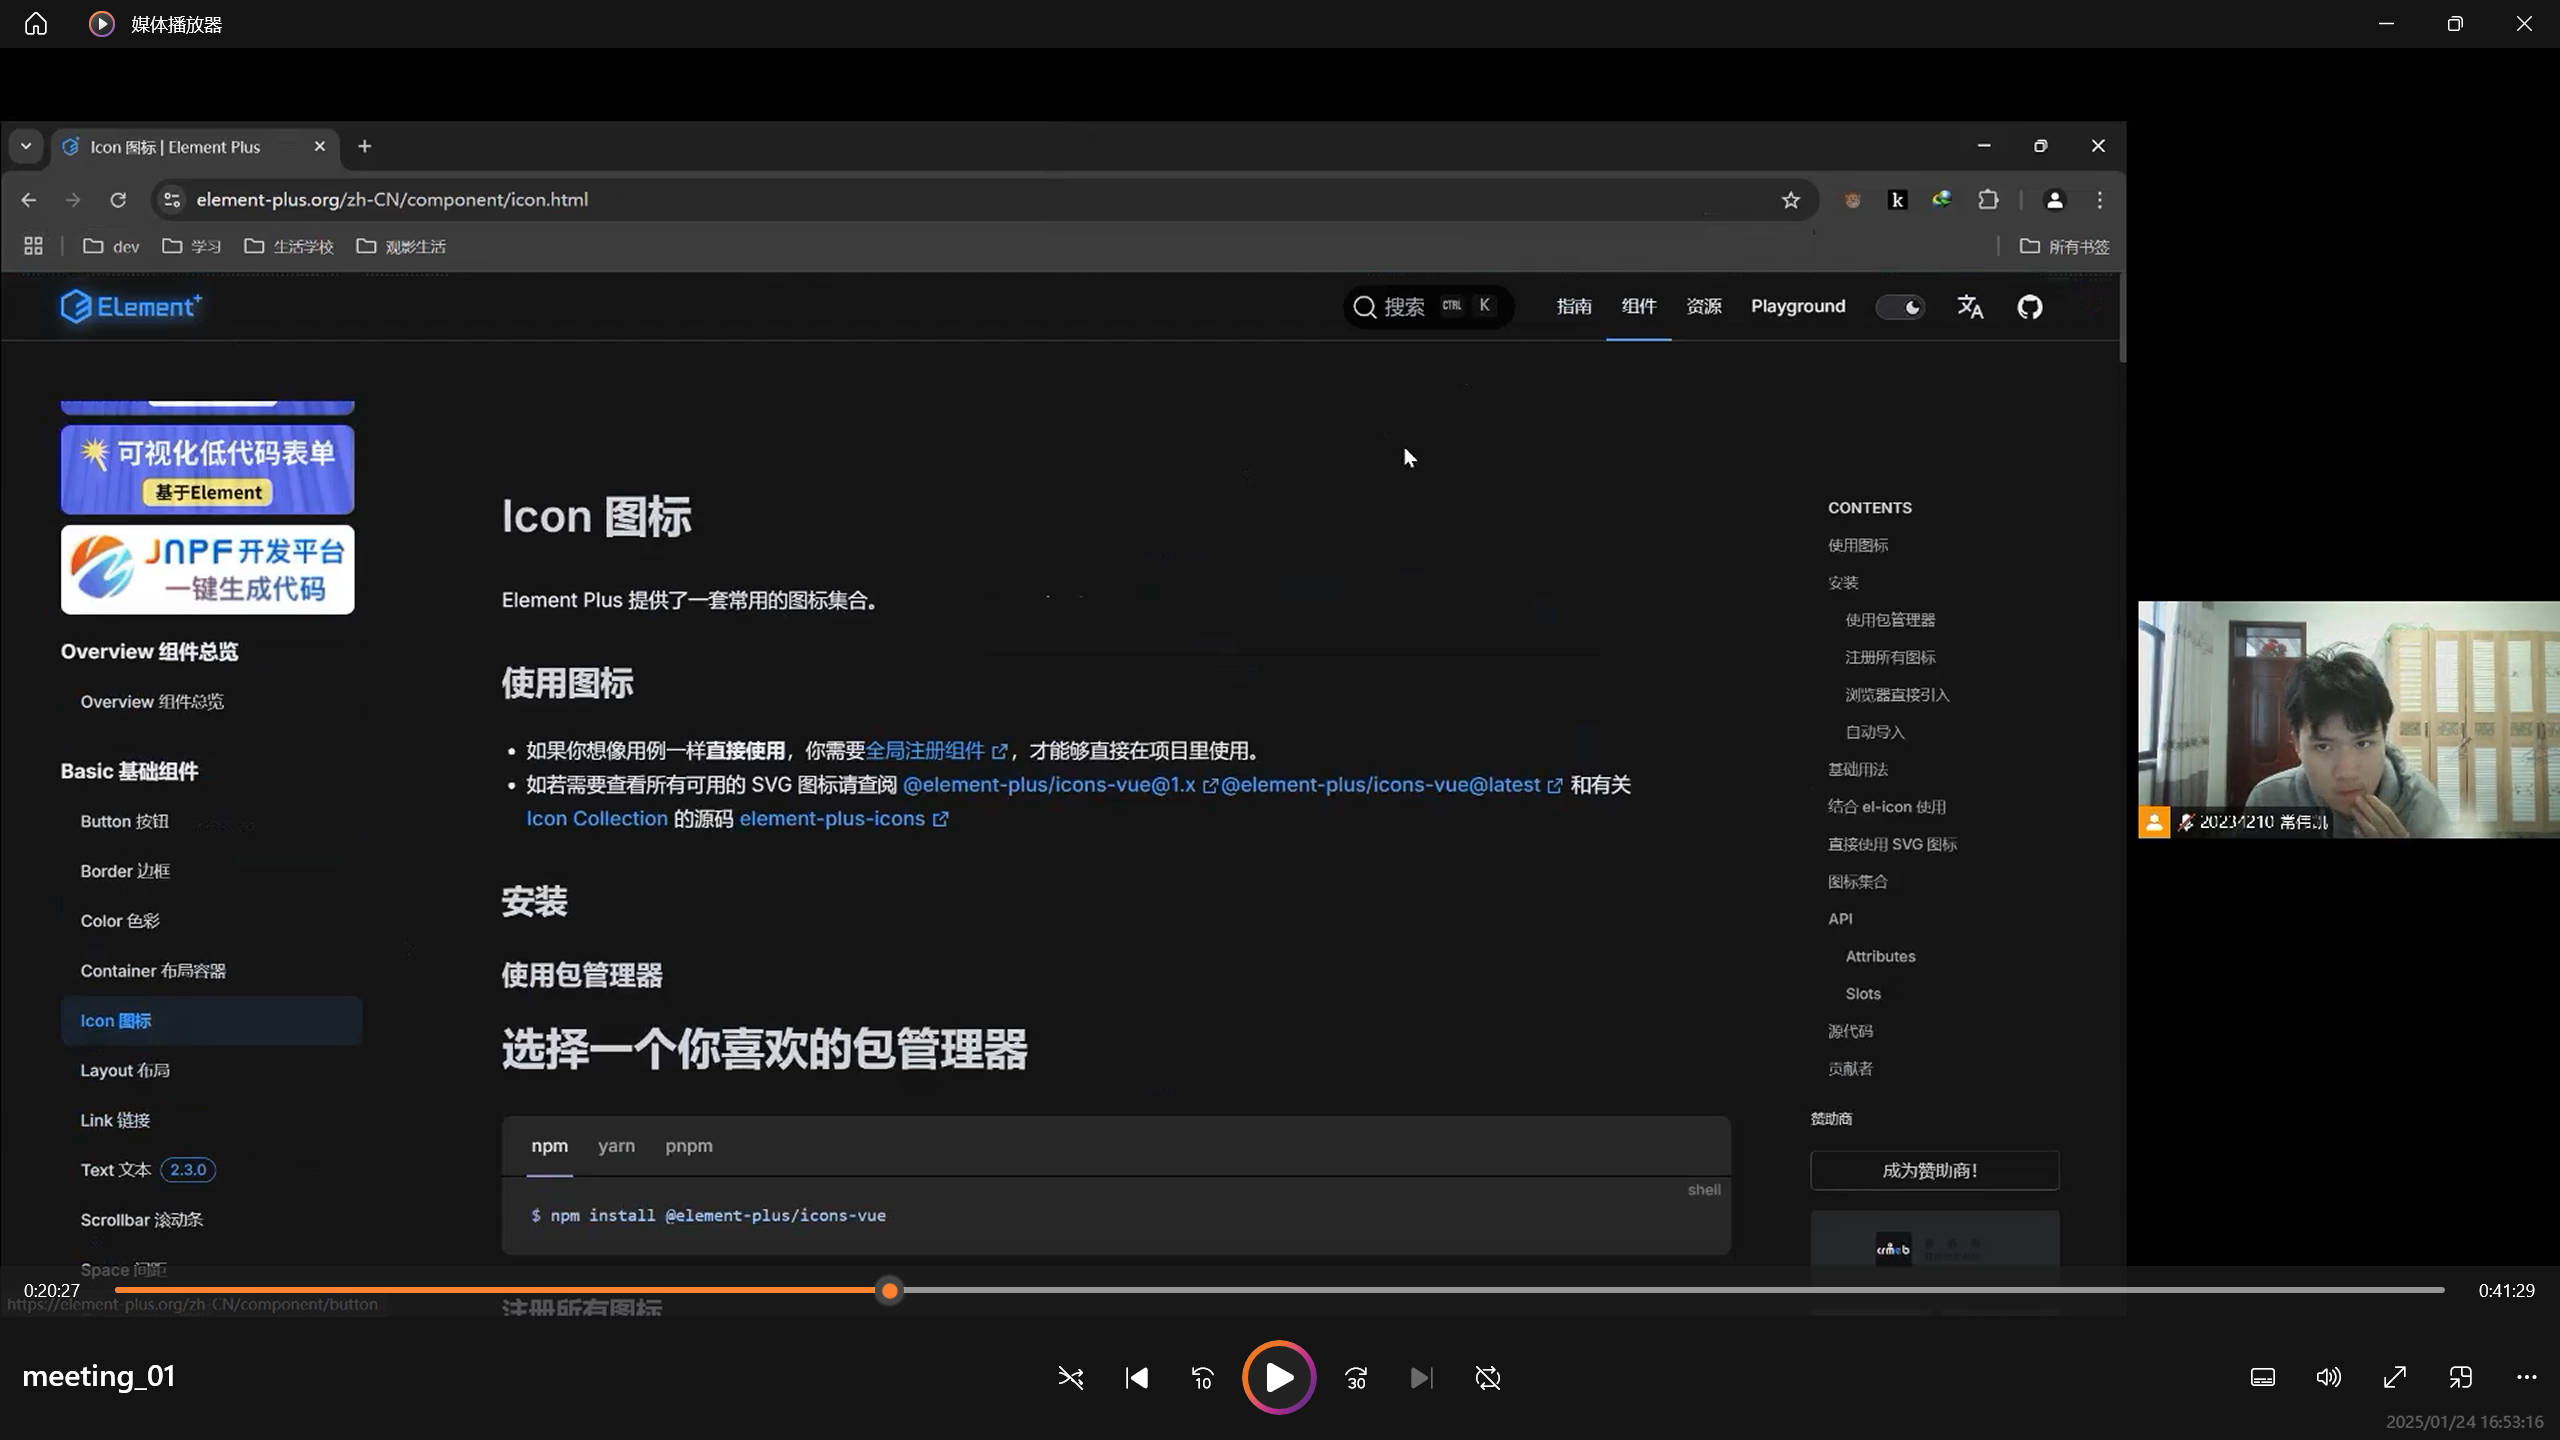Image resolution: width=2560 pixels, height=1440 pixels.
Task: Follow the 全局注册组件 link
Action: coord(936,750)
